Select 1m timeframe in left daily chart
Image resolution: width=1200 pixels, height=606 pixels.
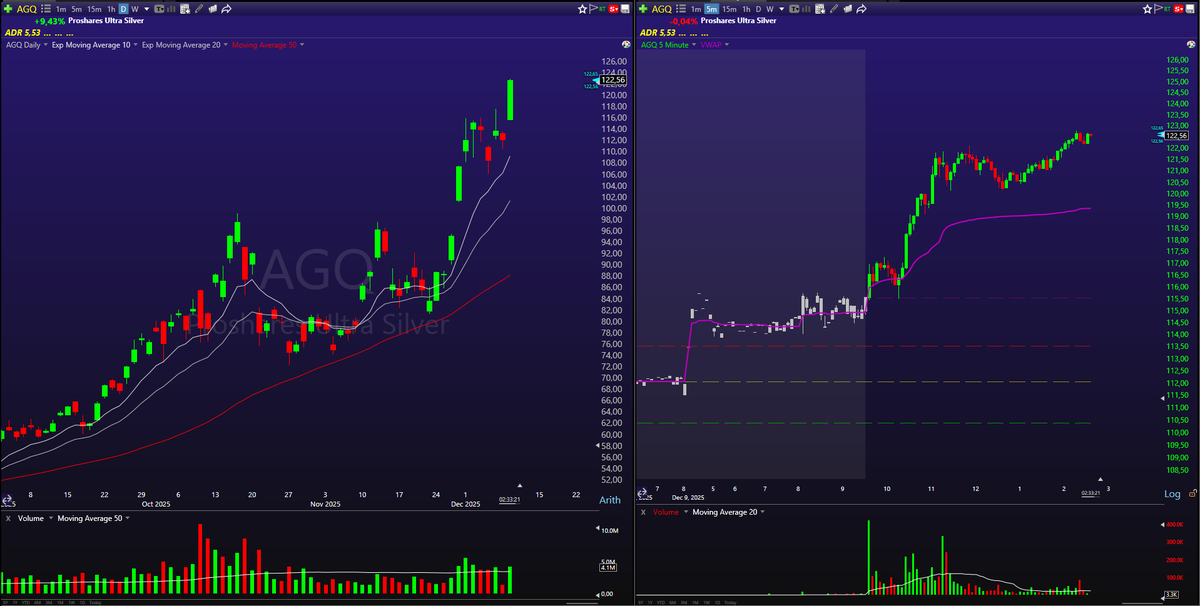click(x=61, y=9)
